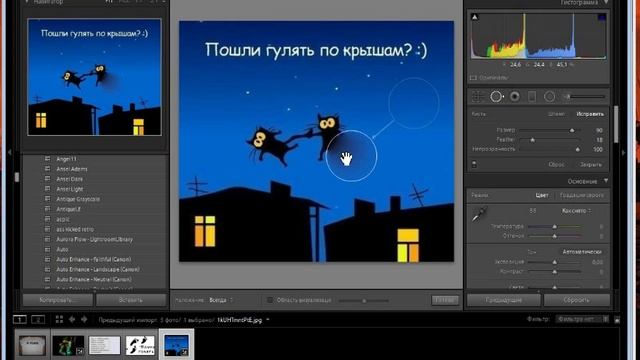Select the Adjustment Brush tool icon

point(567,97)
